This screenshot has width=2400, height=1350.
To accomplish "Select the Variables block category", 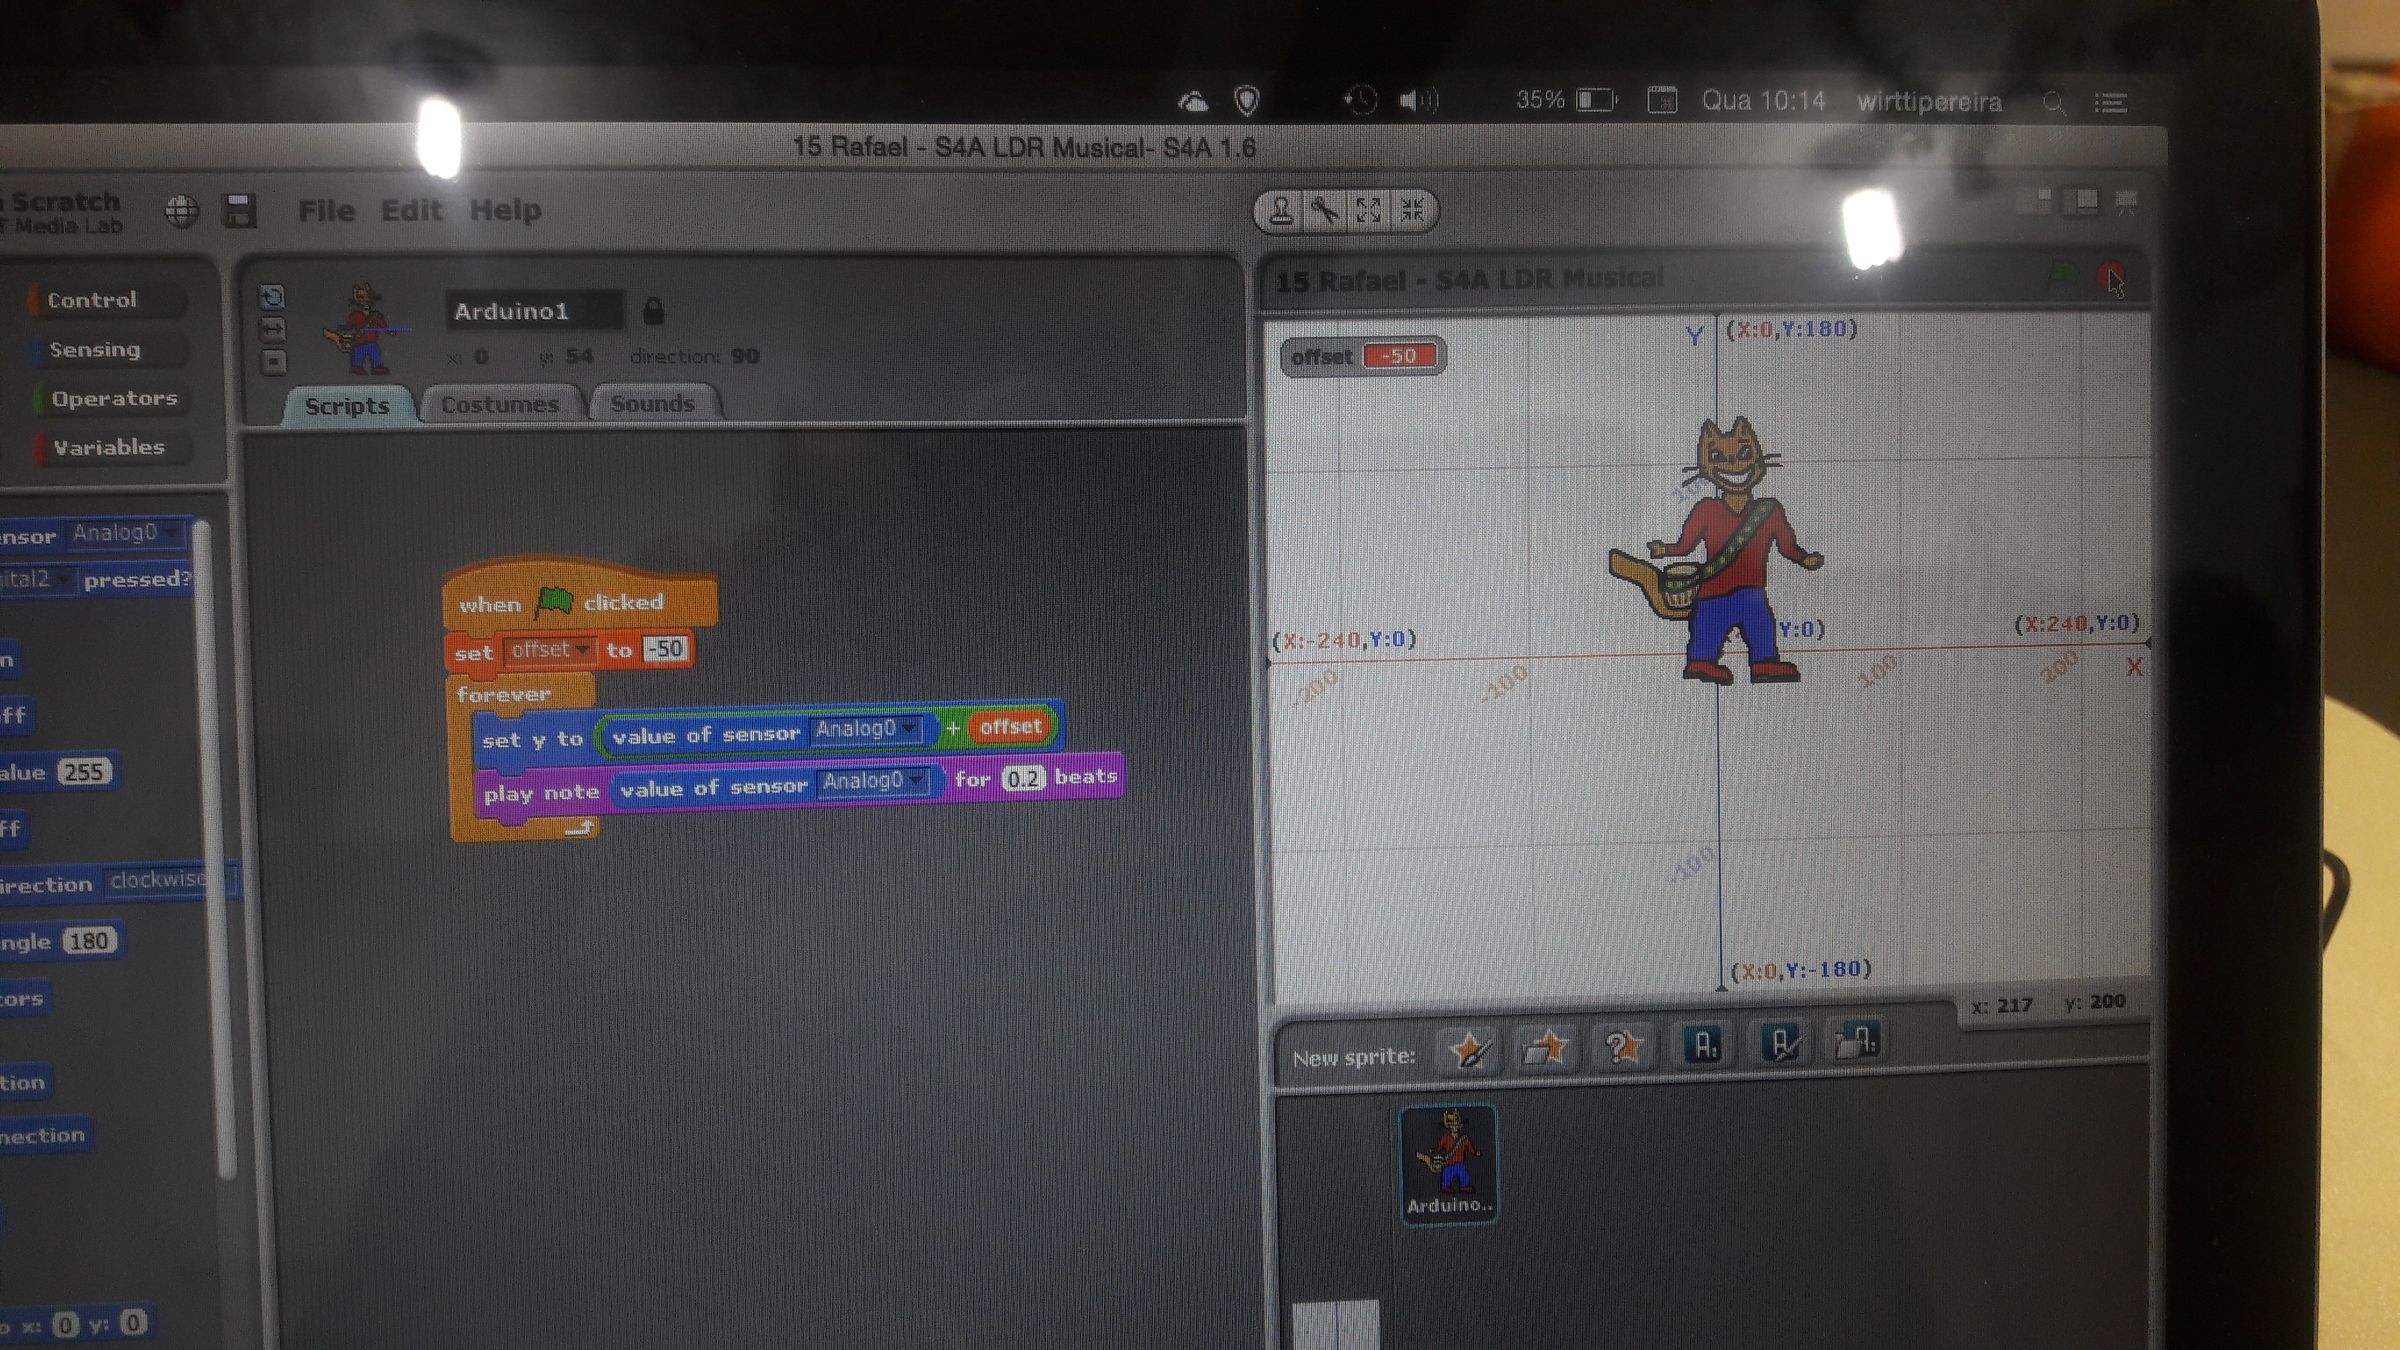I will click(108, 447).
